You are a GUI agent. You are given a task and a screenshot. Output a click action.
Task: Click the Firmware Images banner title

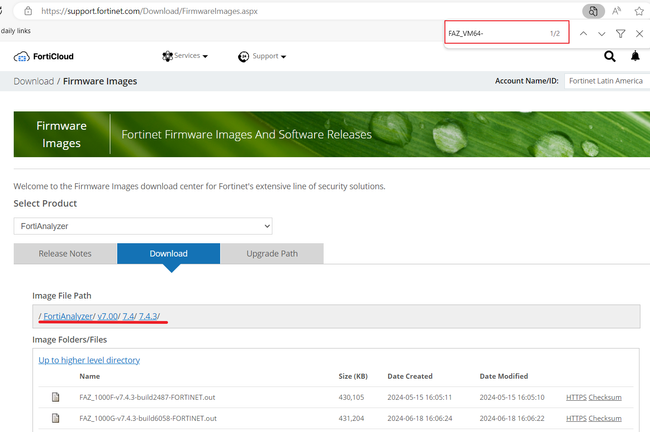click(61, 134)
